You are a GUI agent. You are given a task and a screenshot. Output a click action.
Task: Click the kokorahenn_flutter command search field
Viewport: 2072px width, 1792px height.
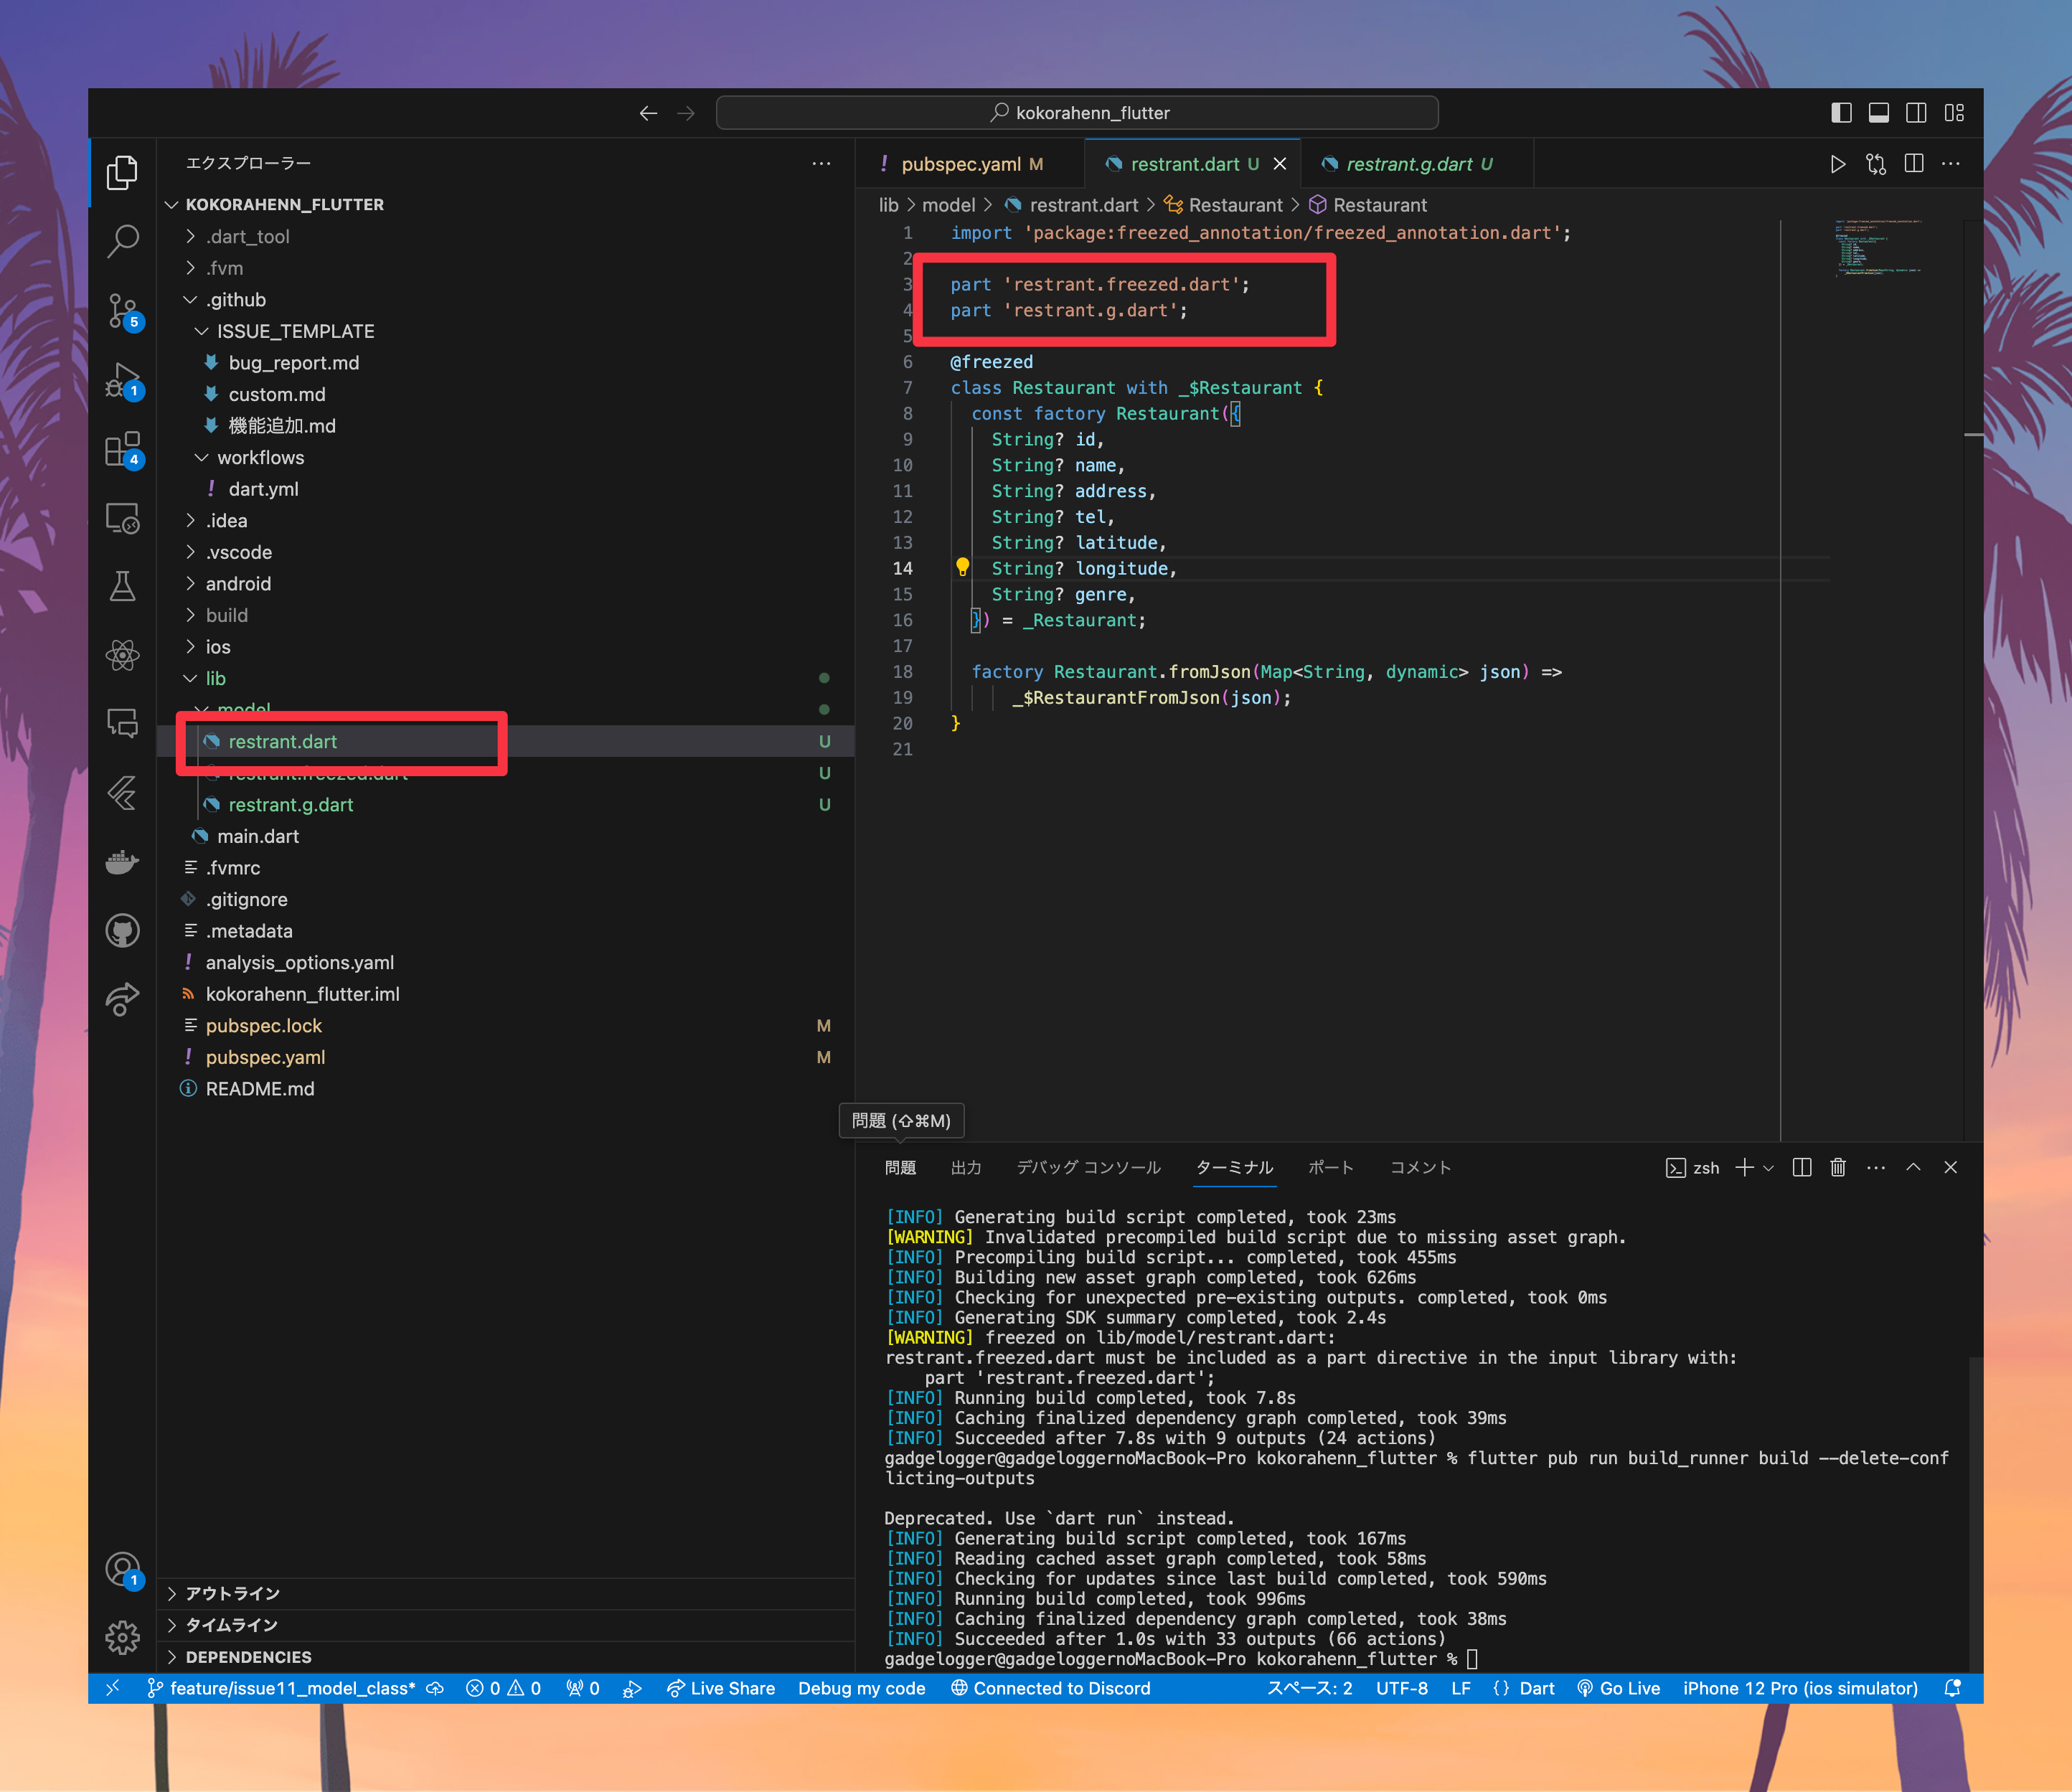(1077, 113)
